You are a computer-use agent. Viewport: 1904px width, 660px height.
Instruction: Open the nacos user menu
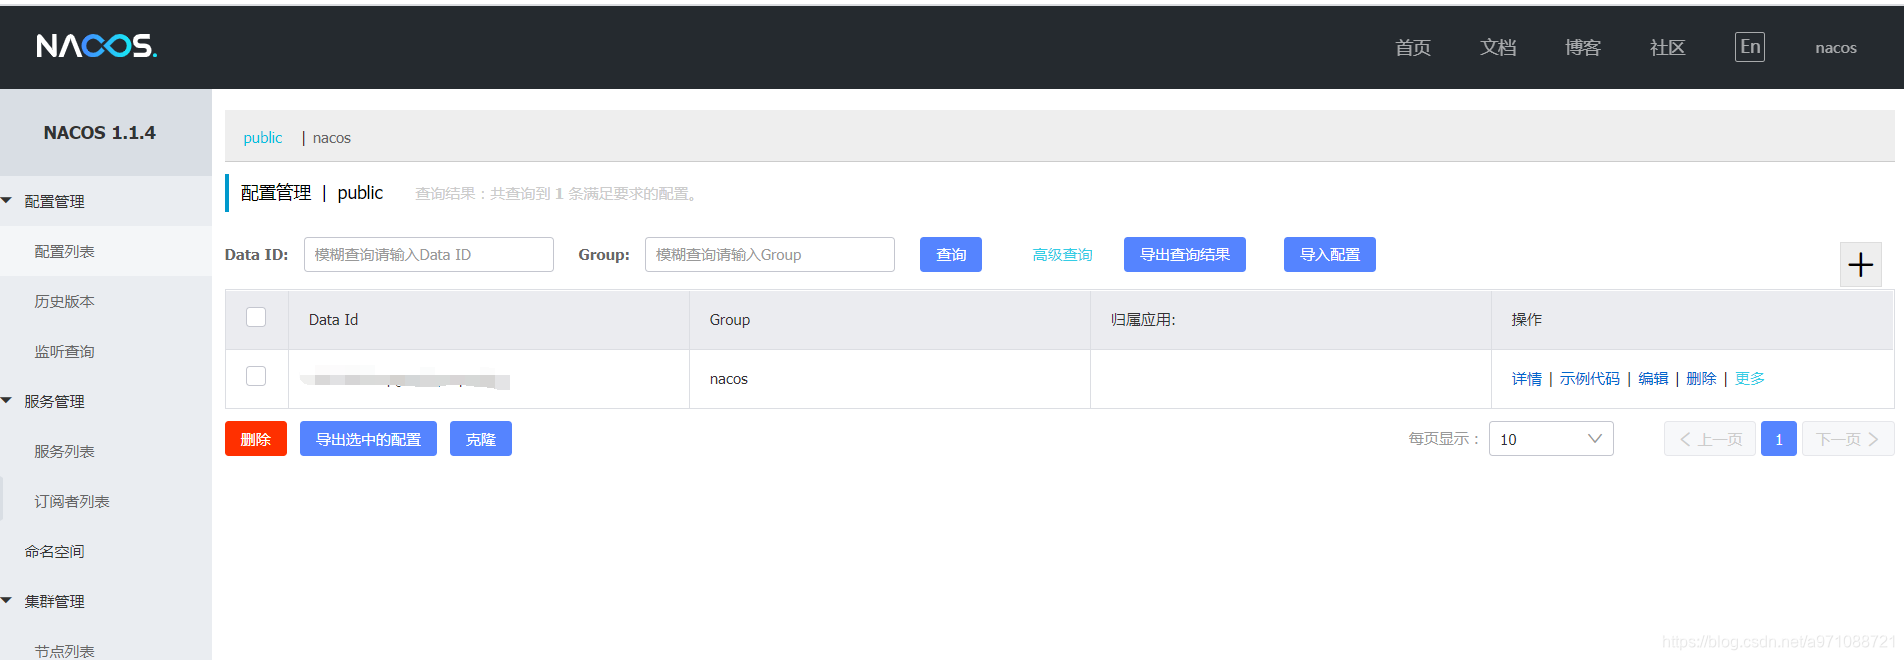point(1835,48)
